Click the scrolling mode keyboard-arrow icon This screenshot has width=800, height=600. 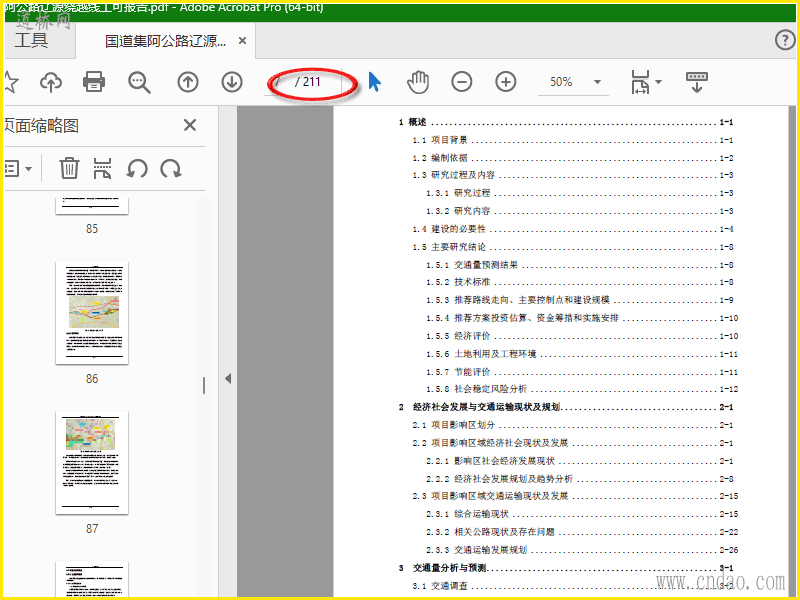pyautogui.click(x=696, y=82)
